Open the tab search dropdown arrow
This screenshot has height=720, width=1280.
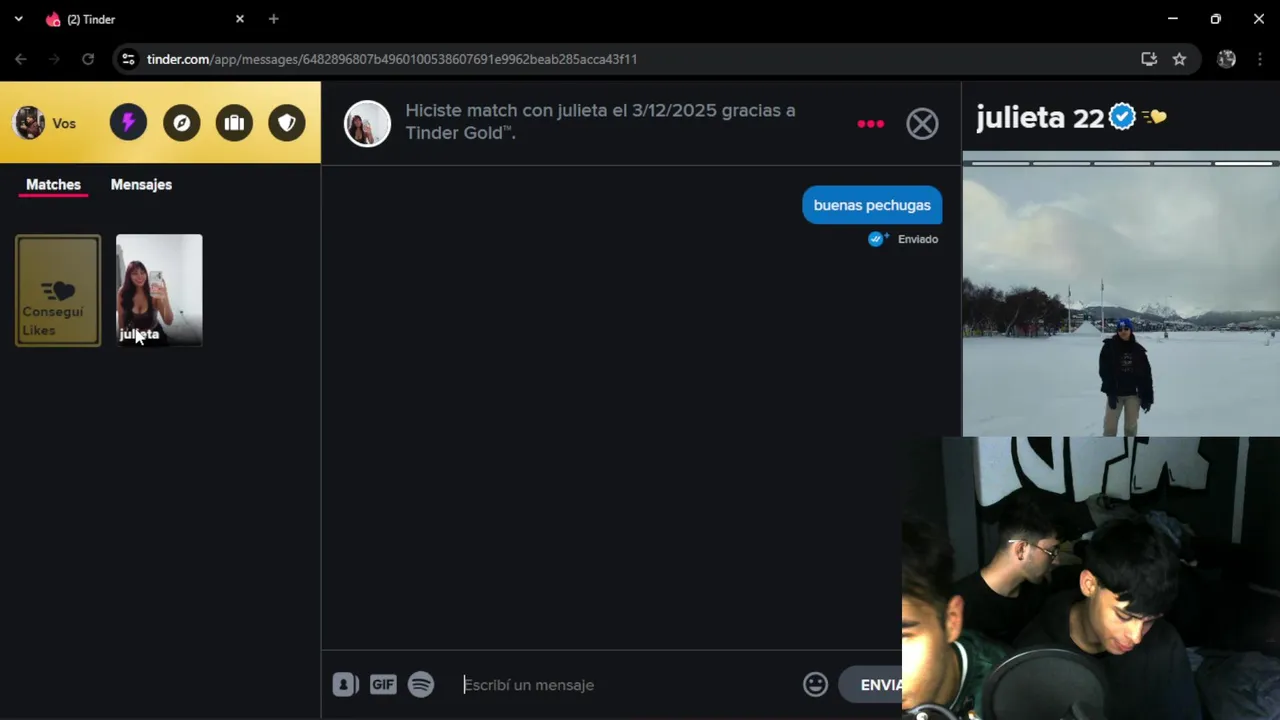[18, 19]
